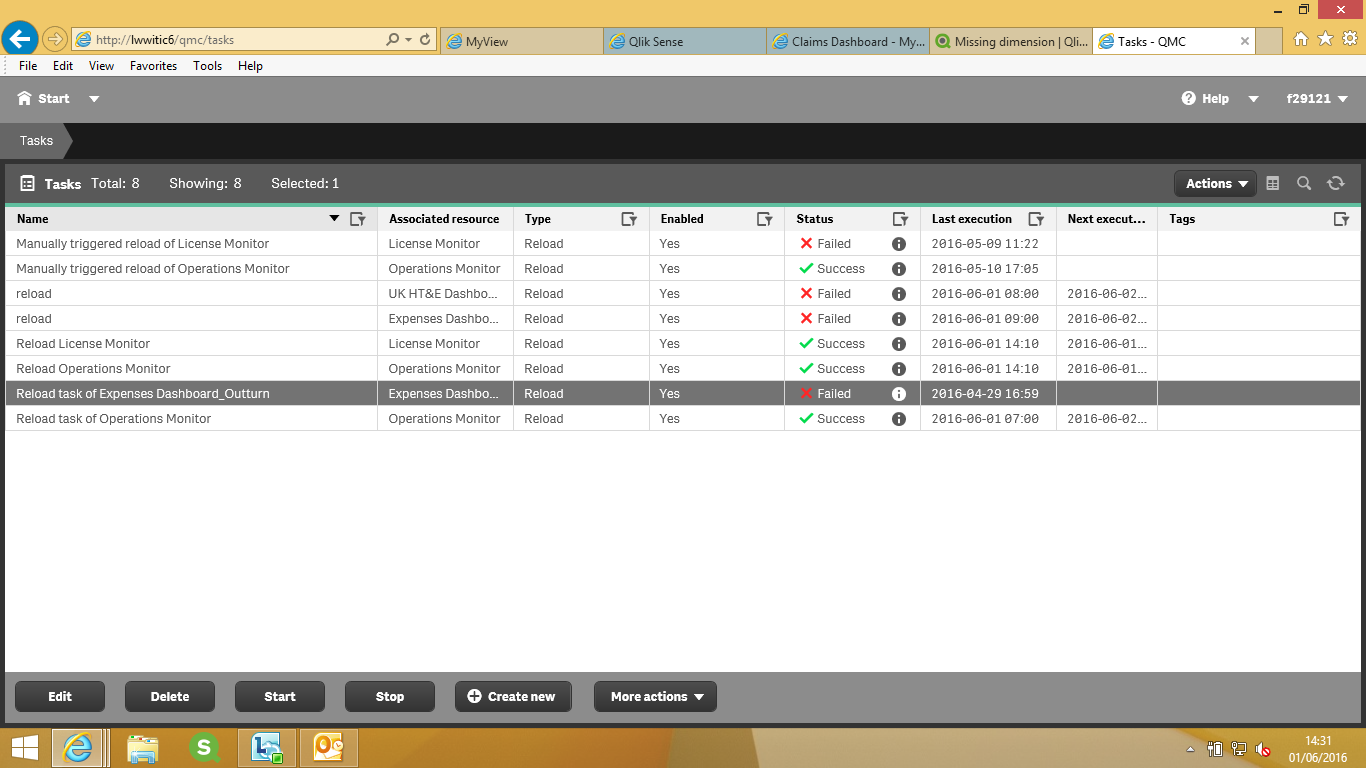Show status info for License Monitor manual reload
Image resolution: width=1366 pixels, height=768 pixels.
click(x=899, y=244)
